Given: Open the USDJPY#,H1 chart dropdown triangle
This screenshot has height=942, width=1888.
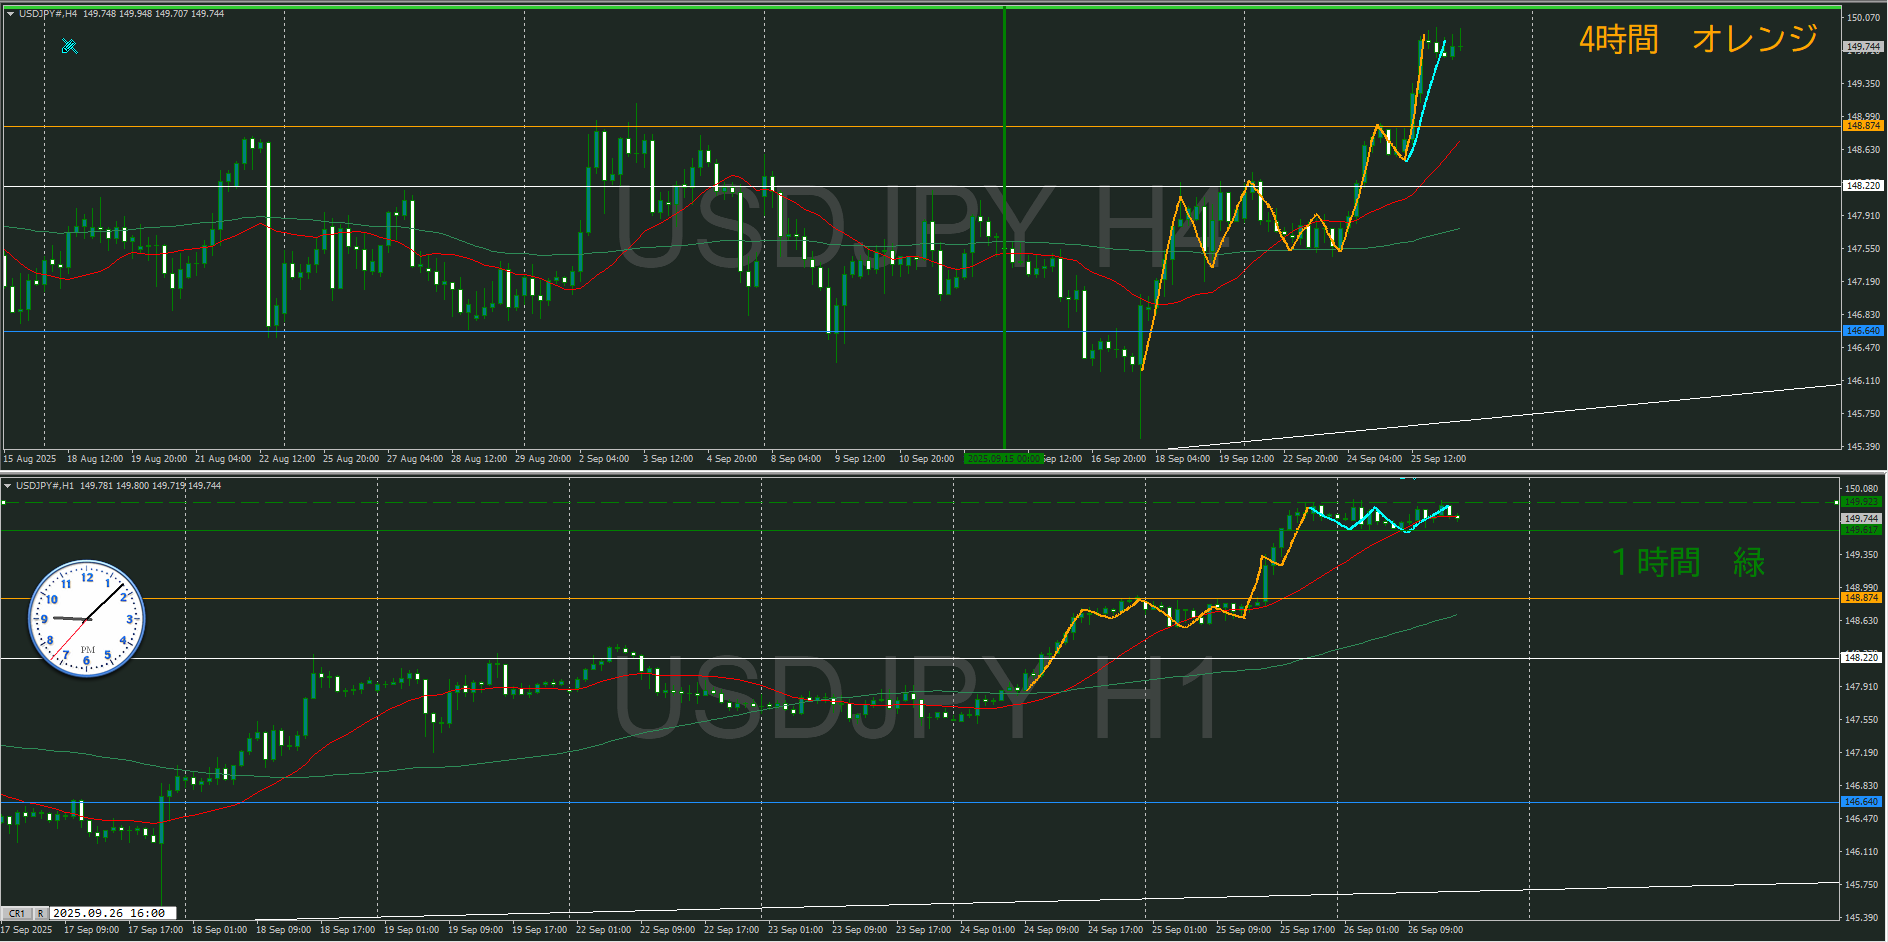Looking at the screenshot, I should pos(8,486).
